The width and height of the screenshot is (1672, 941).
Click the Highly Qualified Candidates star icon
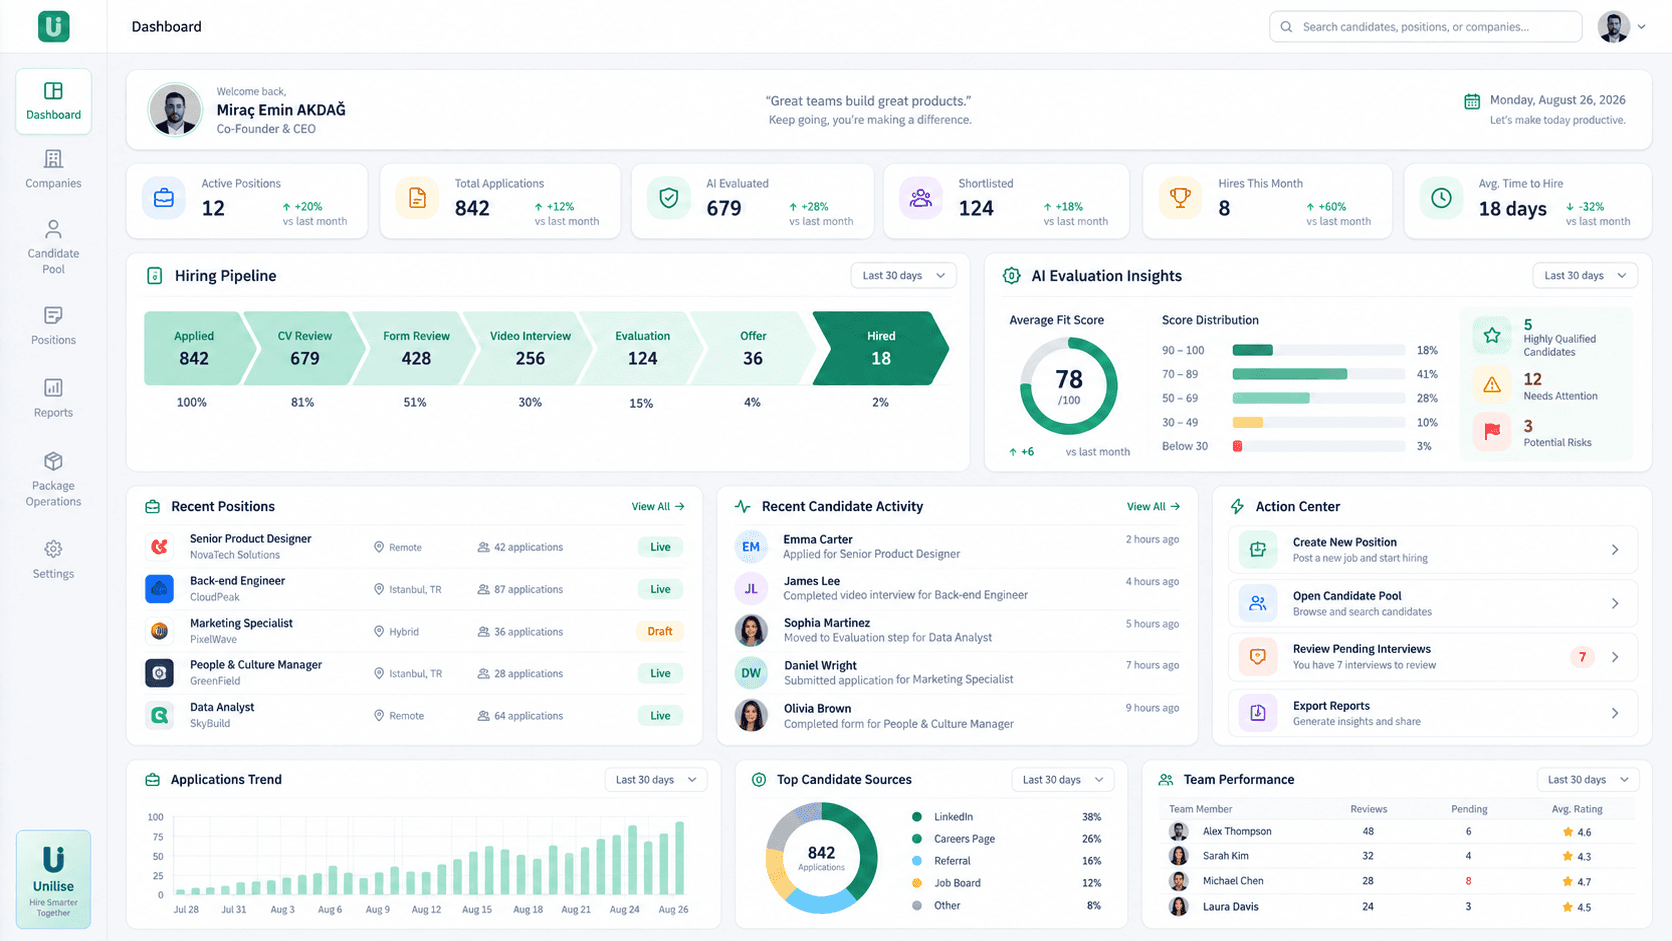1492,336
